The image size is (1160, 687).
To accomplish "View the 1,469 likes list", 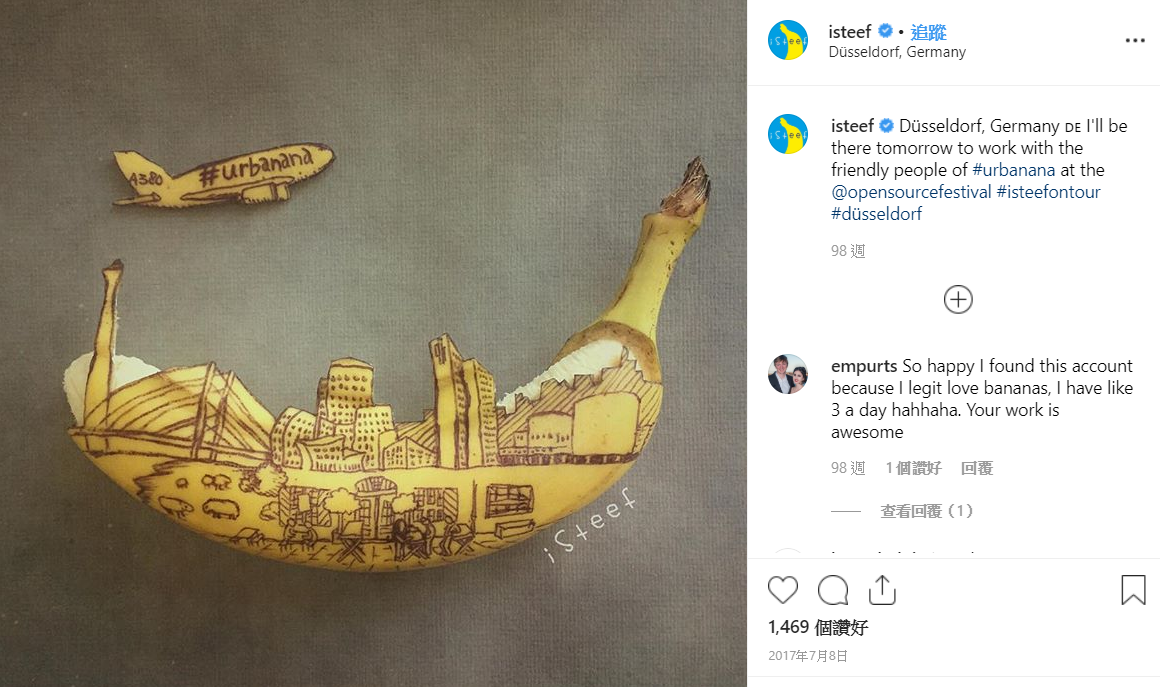I will [x=818, y=627].
